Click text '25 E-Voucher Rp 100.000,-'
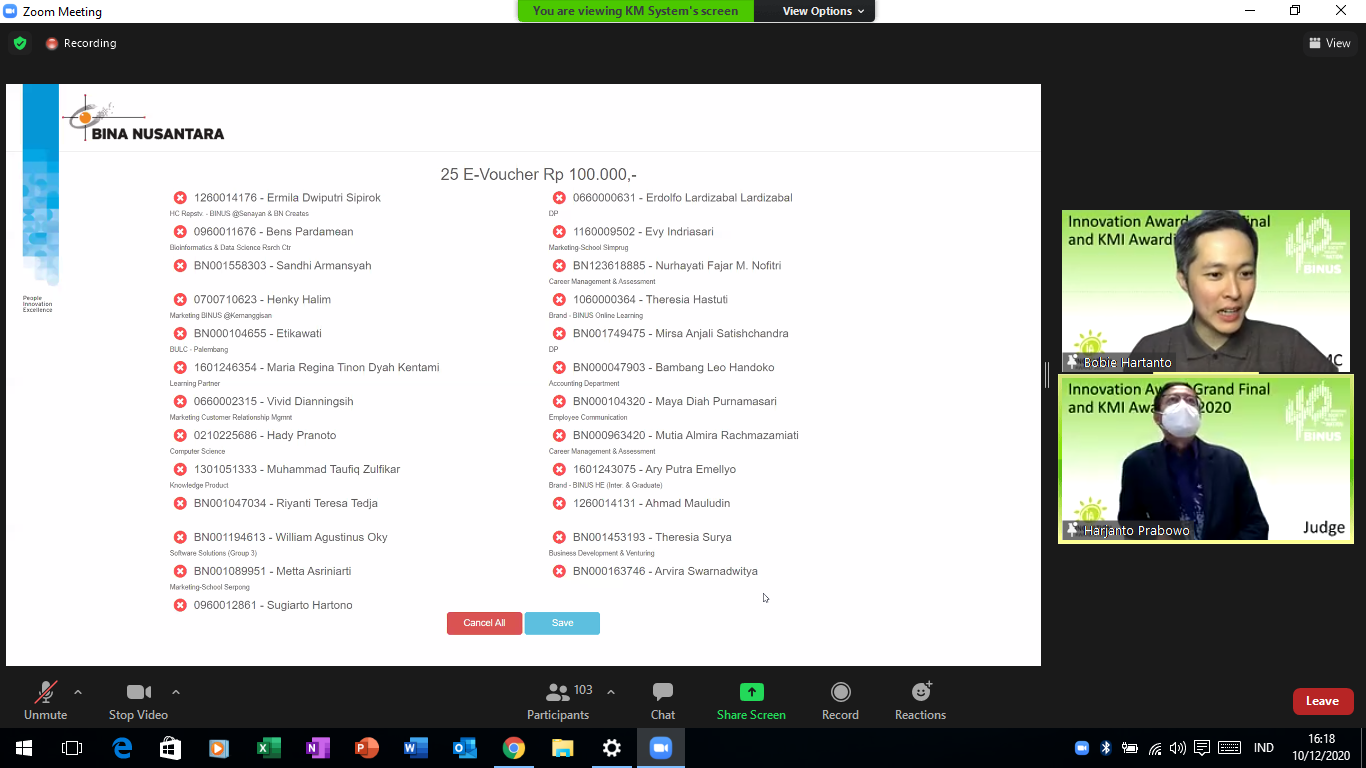 [538, 174]
